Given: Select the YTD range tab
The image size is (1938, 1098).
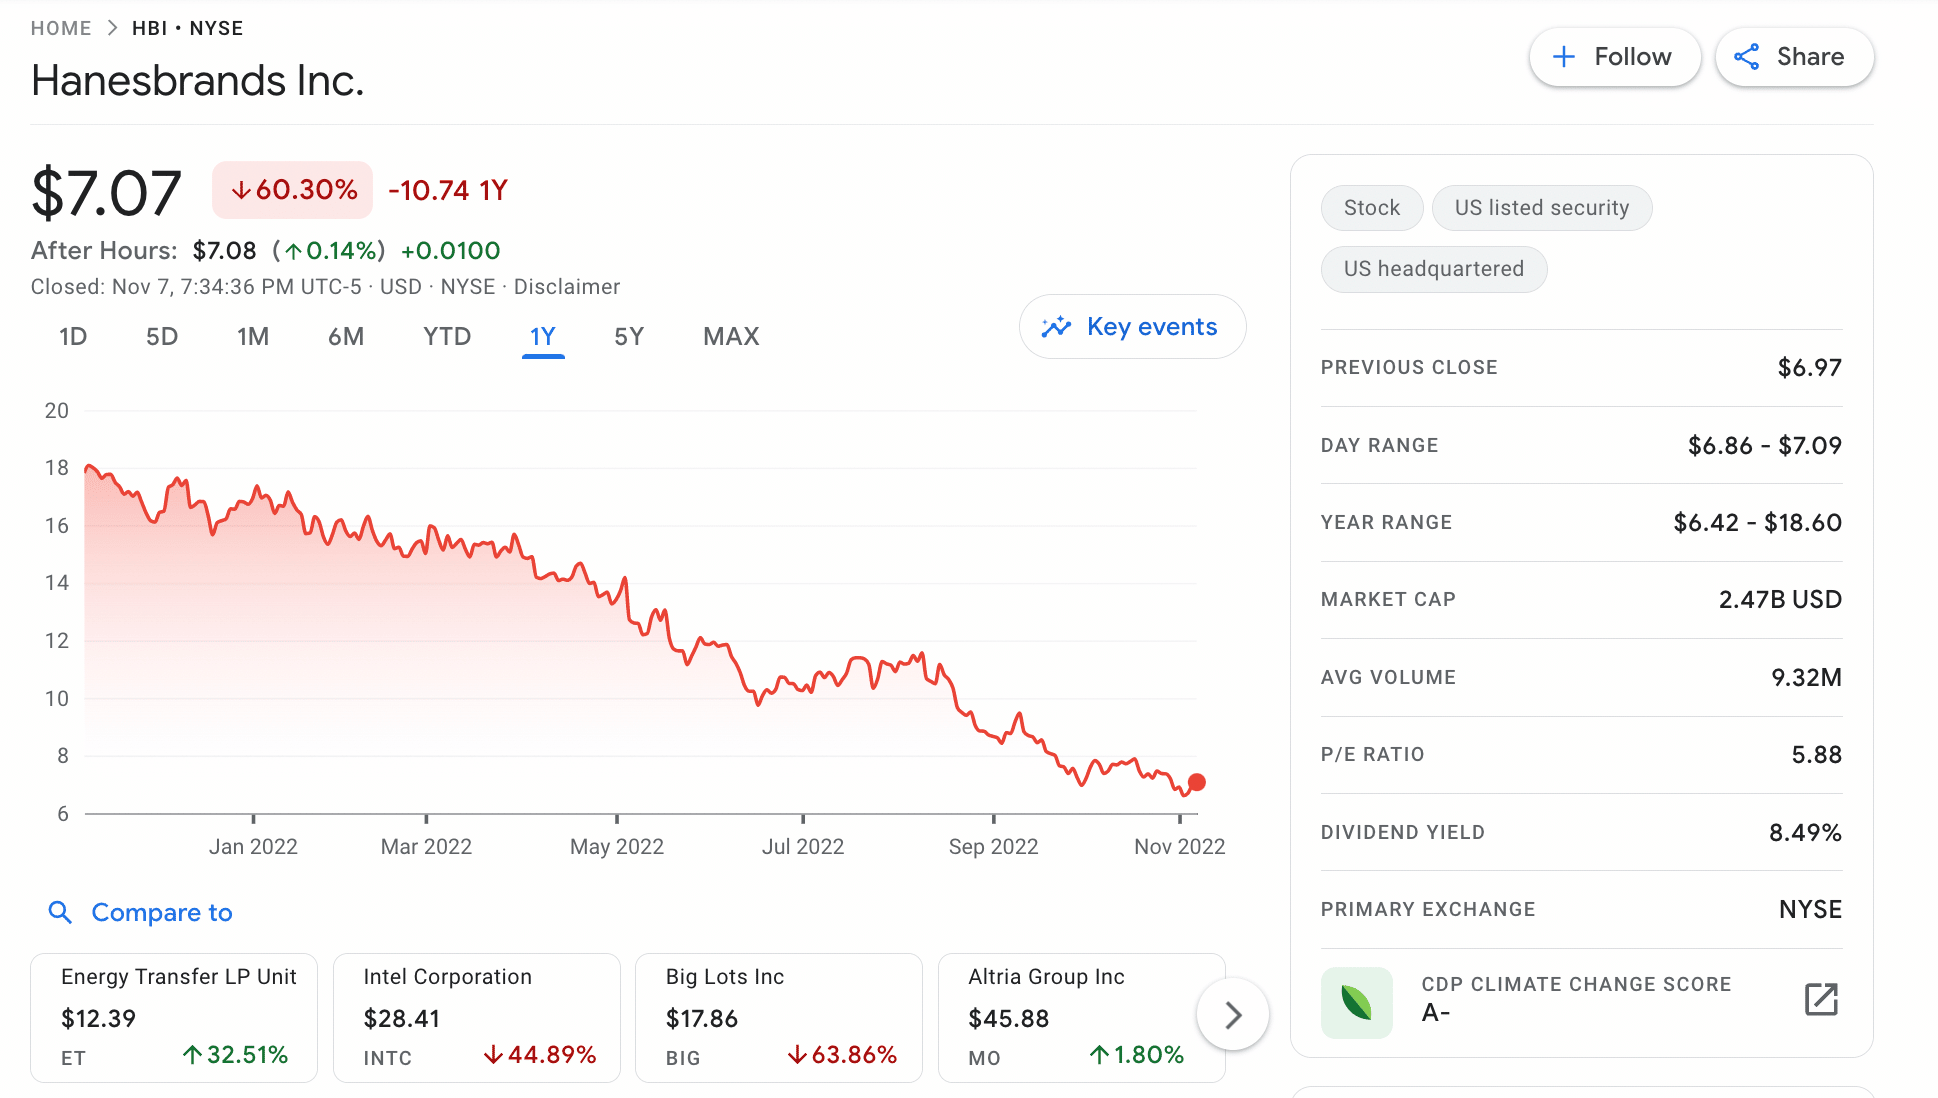Looking at the screenshot, I should [447, 337].
